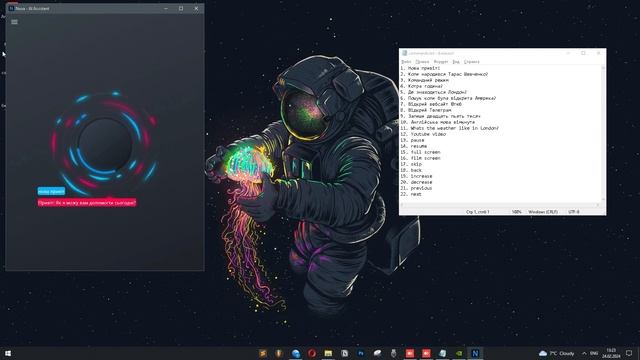640x360 pixels.
Task: Click the '20. decrease' line in Notepad
Action: (416, 182)
